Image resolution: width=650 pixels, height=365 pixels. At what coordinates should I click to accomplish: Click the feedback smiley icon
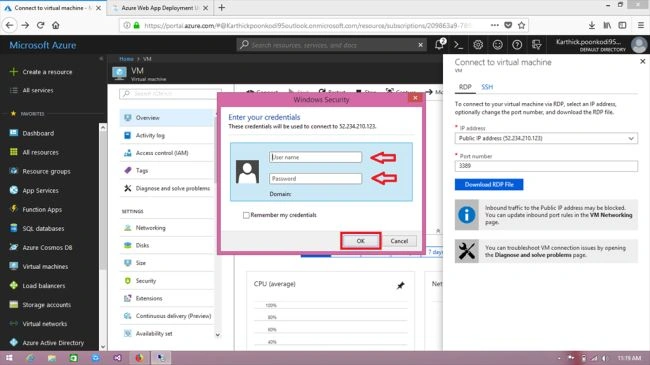point(497,45)
